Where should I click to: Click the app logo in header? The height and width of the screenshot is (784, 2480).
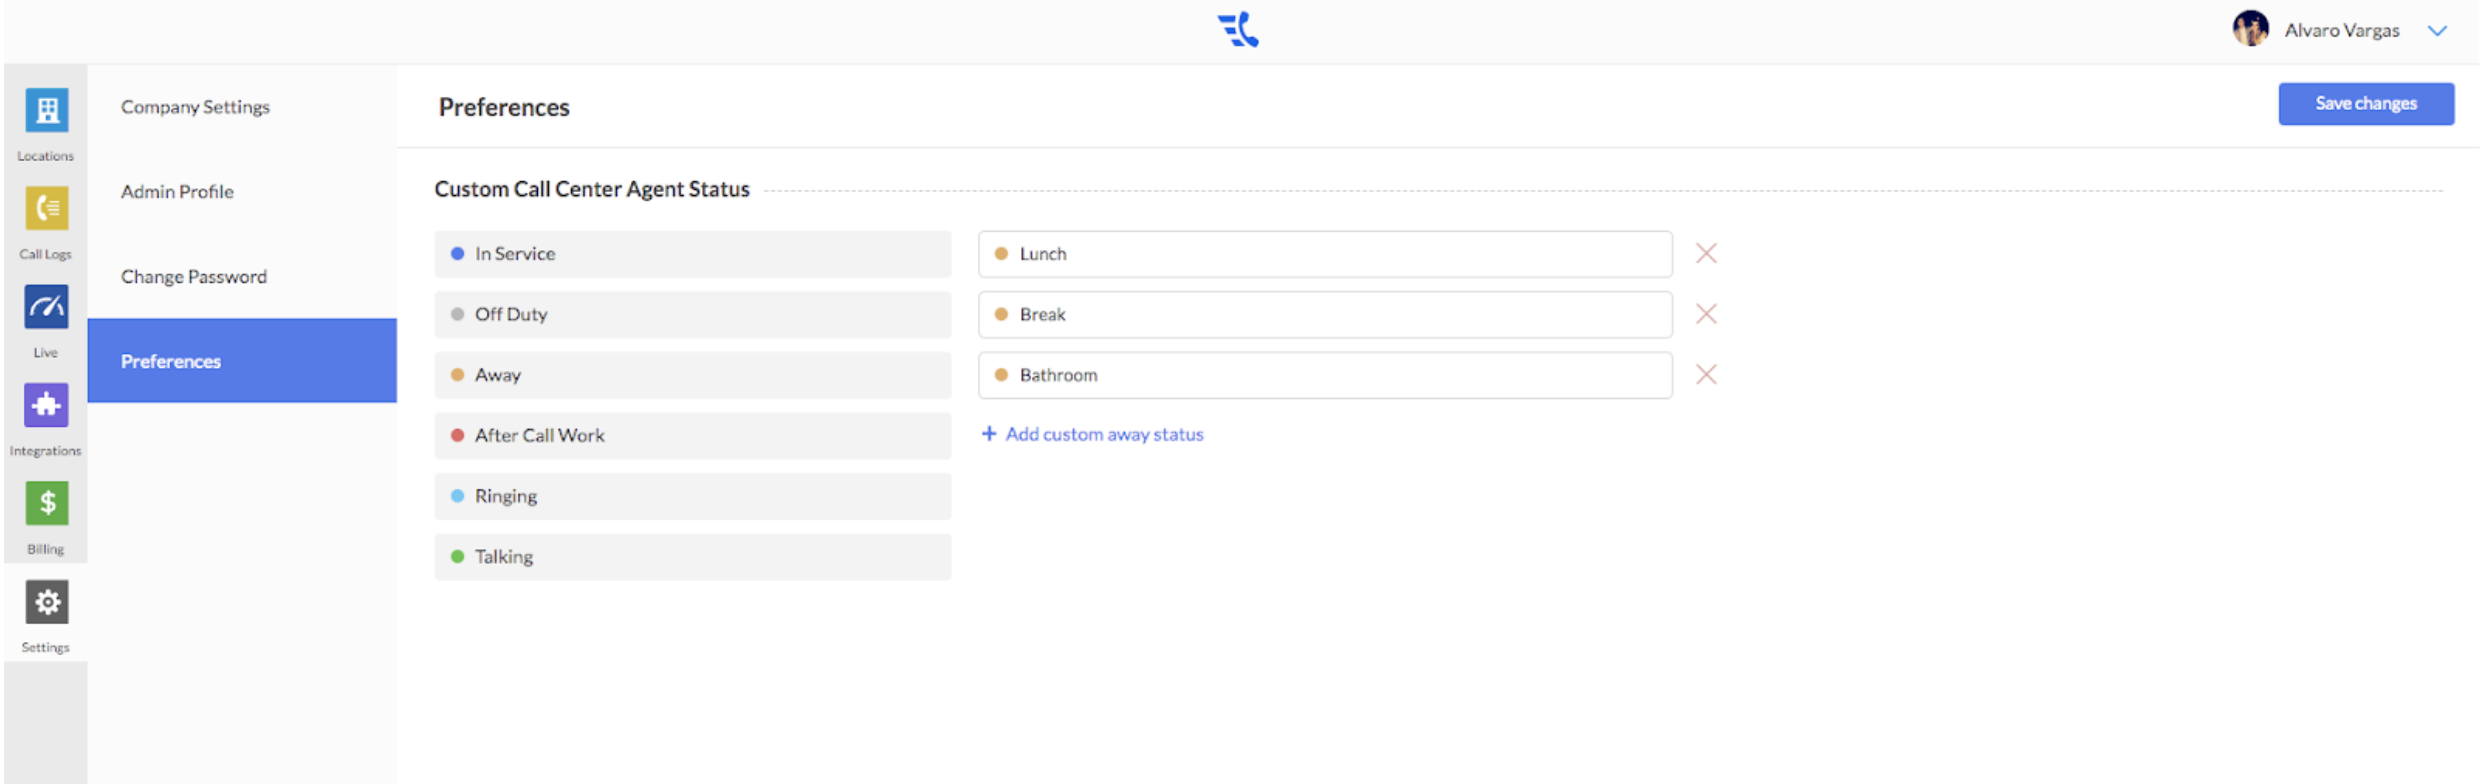(1238, 30)
